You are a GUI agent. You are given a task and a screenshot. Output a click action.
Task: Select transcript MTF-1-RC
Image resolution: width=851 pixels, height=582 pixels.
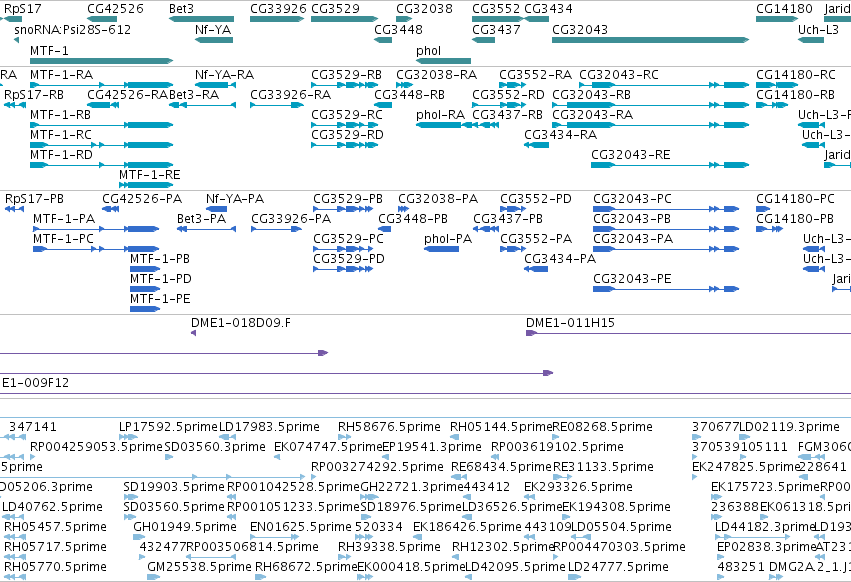(61, 135)
